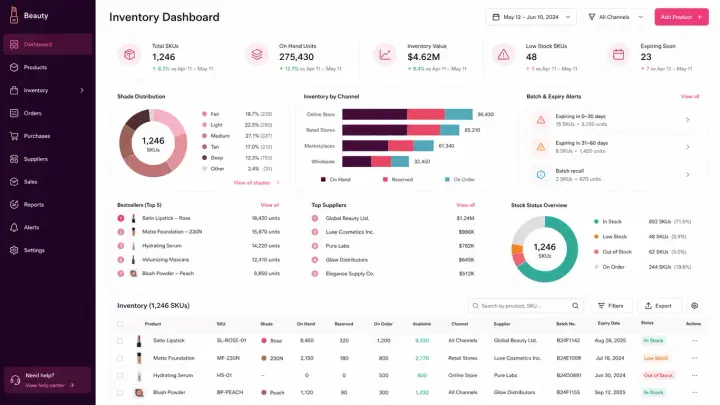720x405 pixels.
Task: Click View all shades link
Action: tap(256, 183)
